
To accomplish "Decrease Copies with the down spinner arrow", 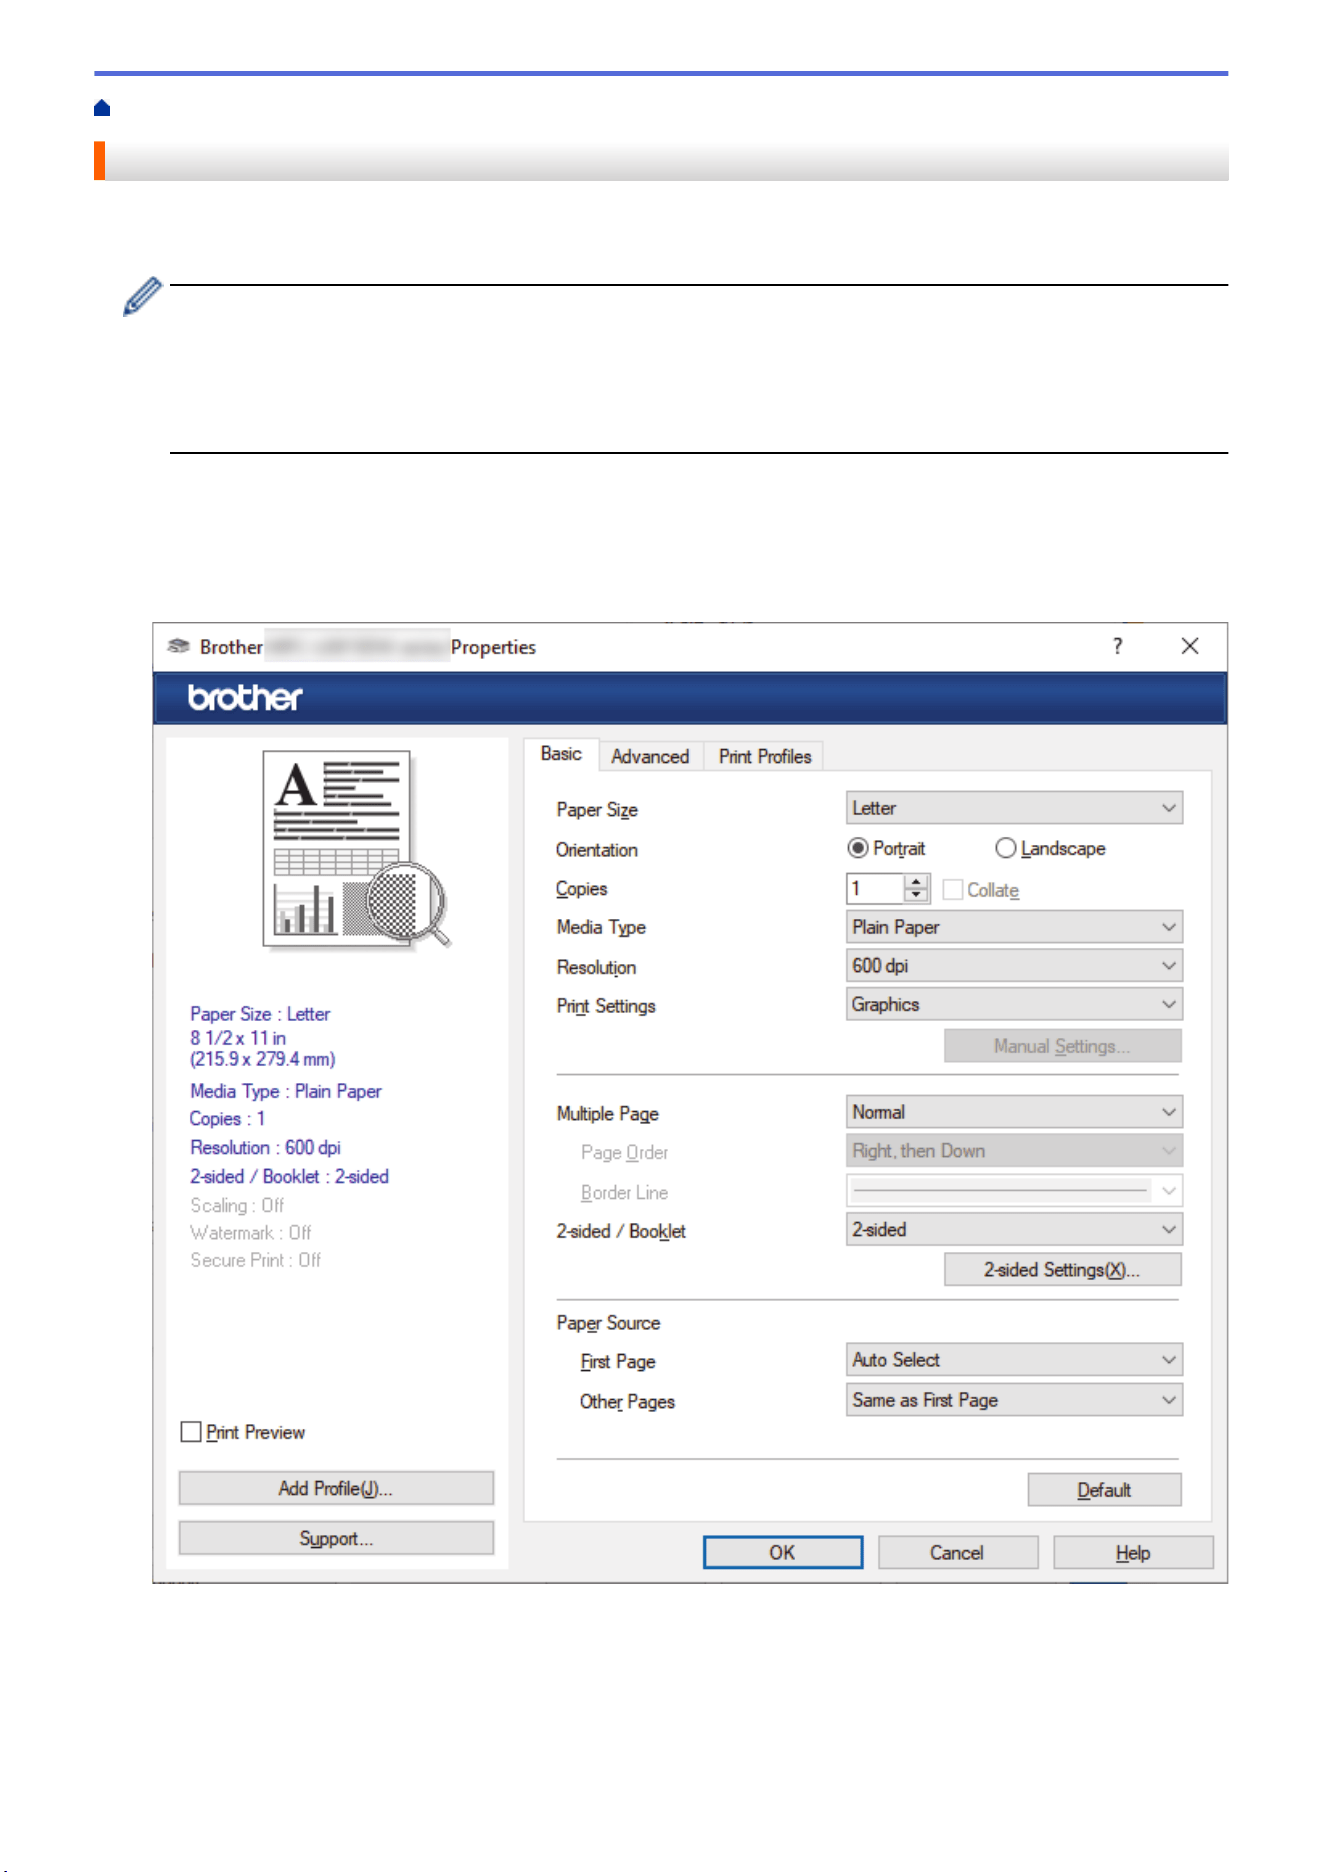I will (916, 896).
